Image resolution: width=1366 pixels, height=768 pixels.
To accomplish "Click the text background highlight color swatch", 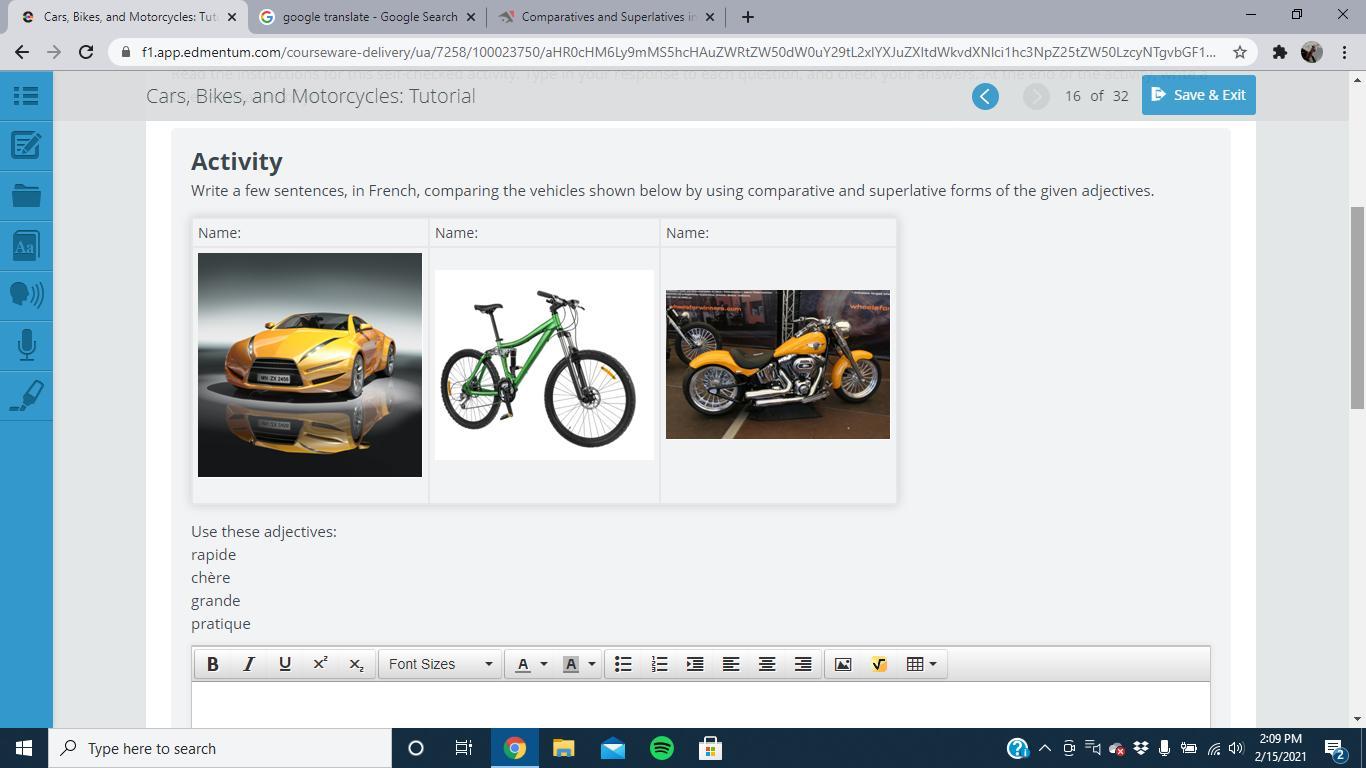I will 571,664.
